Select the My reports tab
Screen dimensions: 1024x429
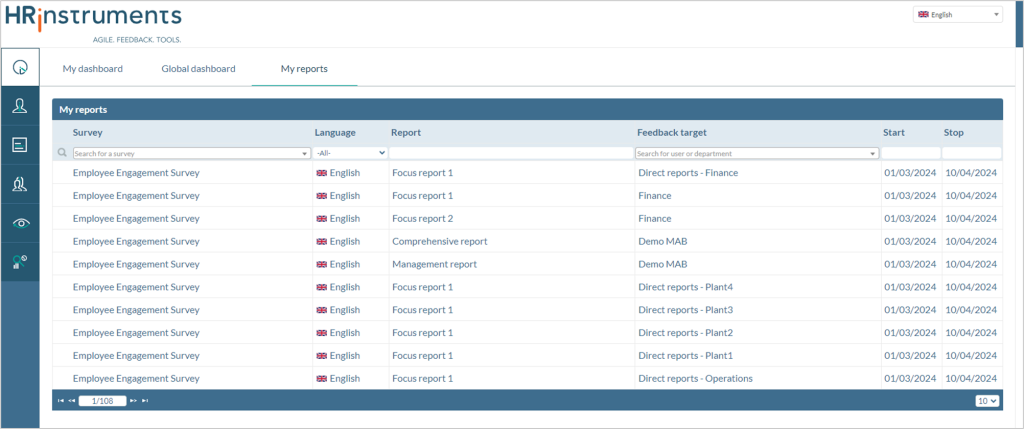pyautogui.click(x=304, y=69)
